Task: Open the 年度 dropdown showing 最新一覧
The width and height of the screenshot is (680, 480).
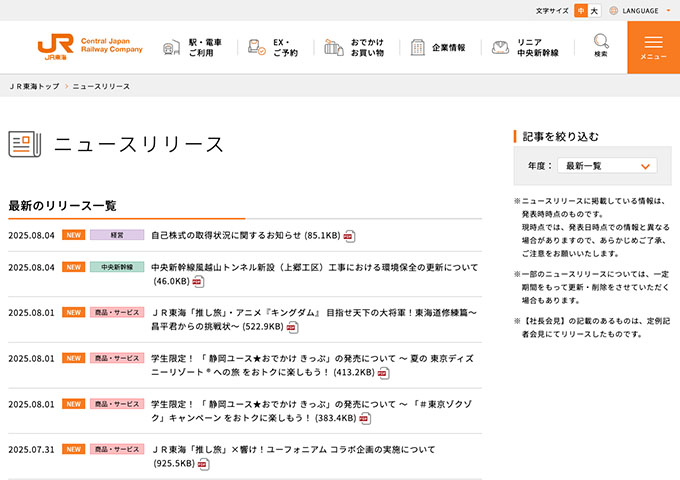Action: click(x=607, y=166)
